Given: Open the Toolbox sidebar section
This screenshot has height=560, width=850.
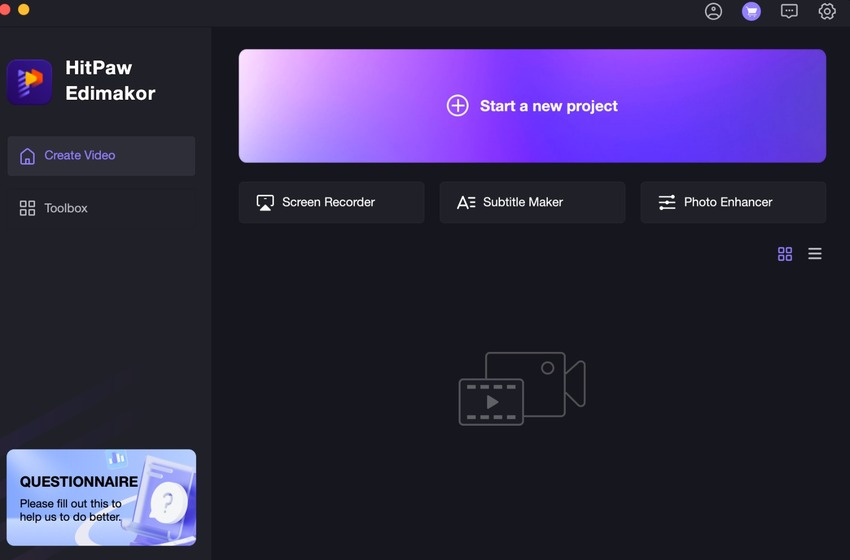Looking at the screenshot, I should click(101, 208).
